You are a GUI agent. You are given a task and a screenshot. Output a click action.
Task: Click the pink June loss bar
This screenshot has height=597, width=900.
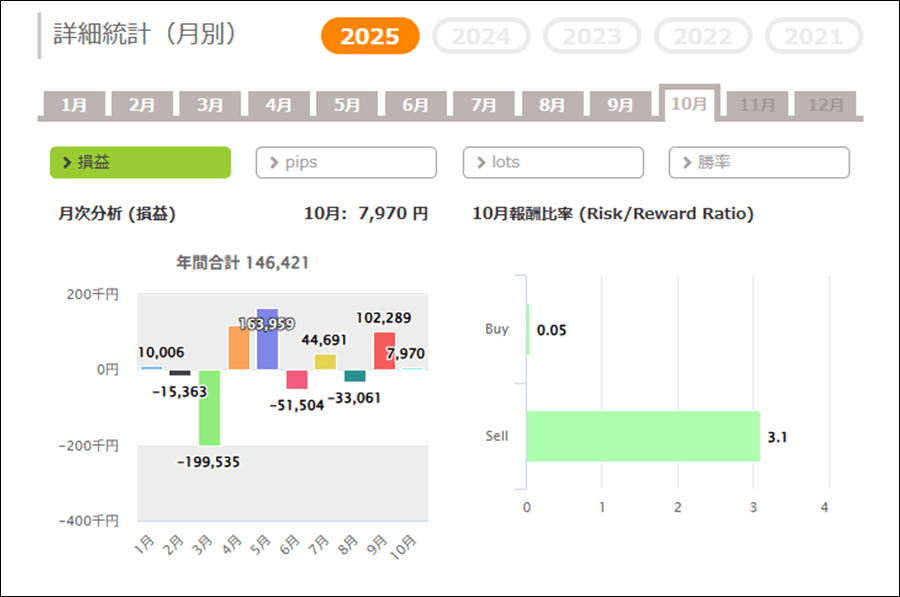297,379
